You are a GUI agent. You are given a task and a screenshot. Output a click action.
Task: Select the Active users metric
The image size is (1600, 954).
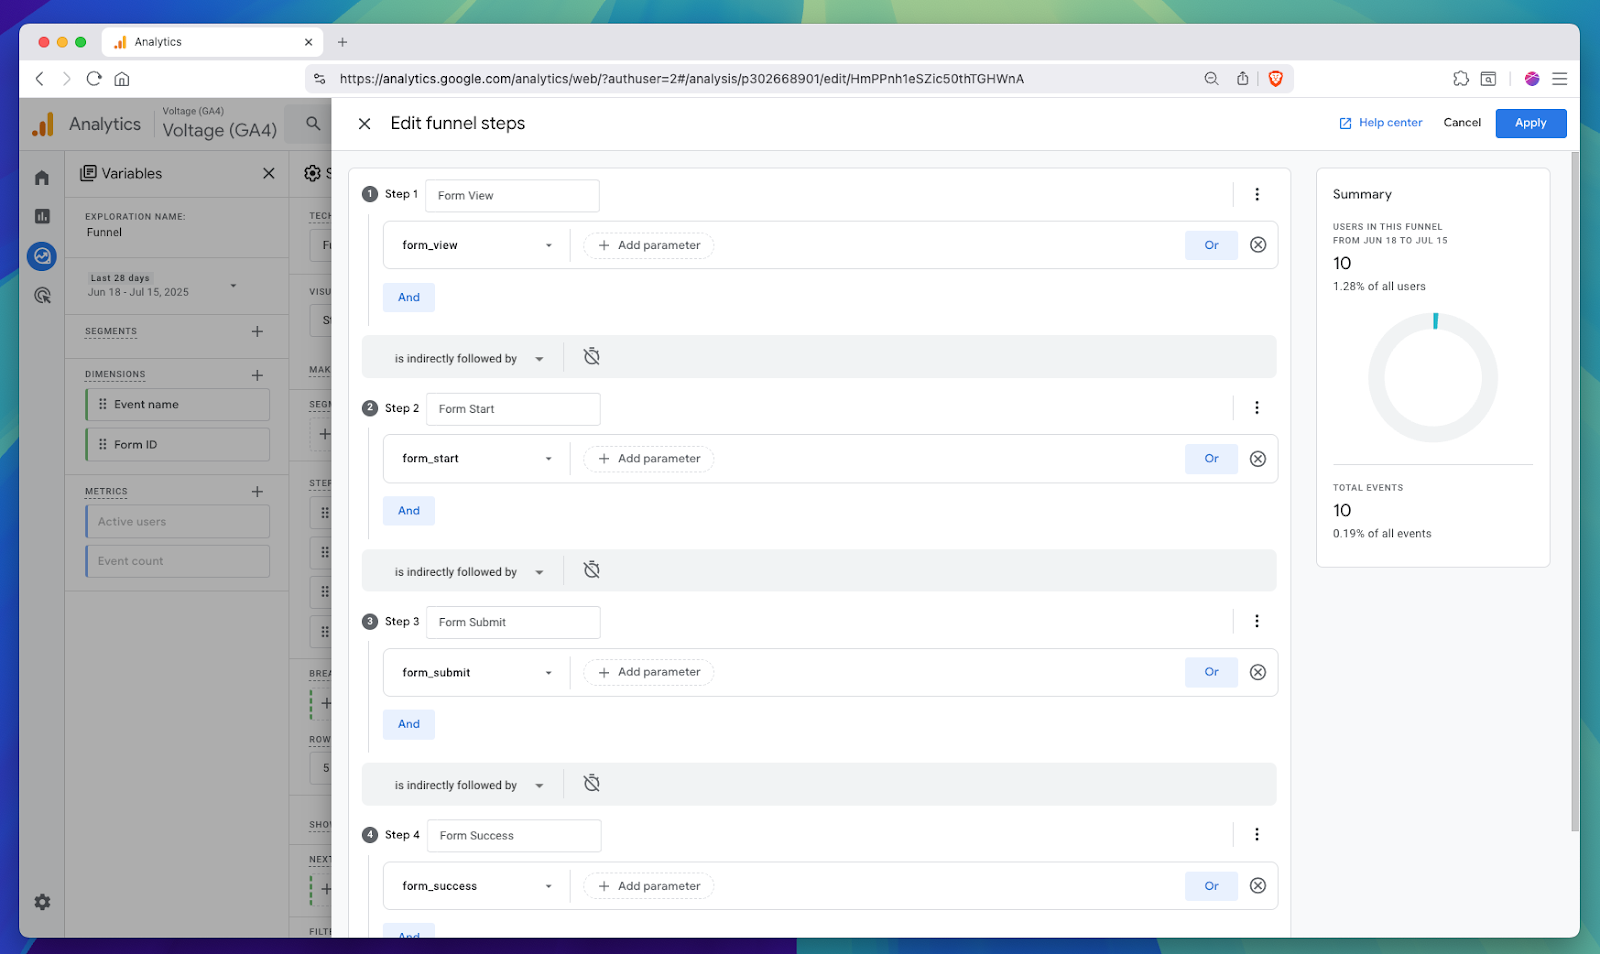(178, 521)
